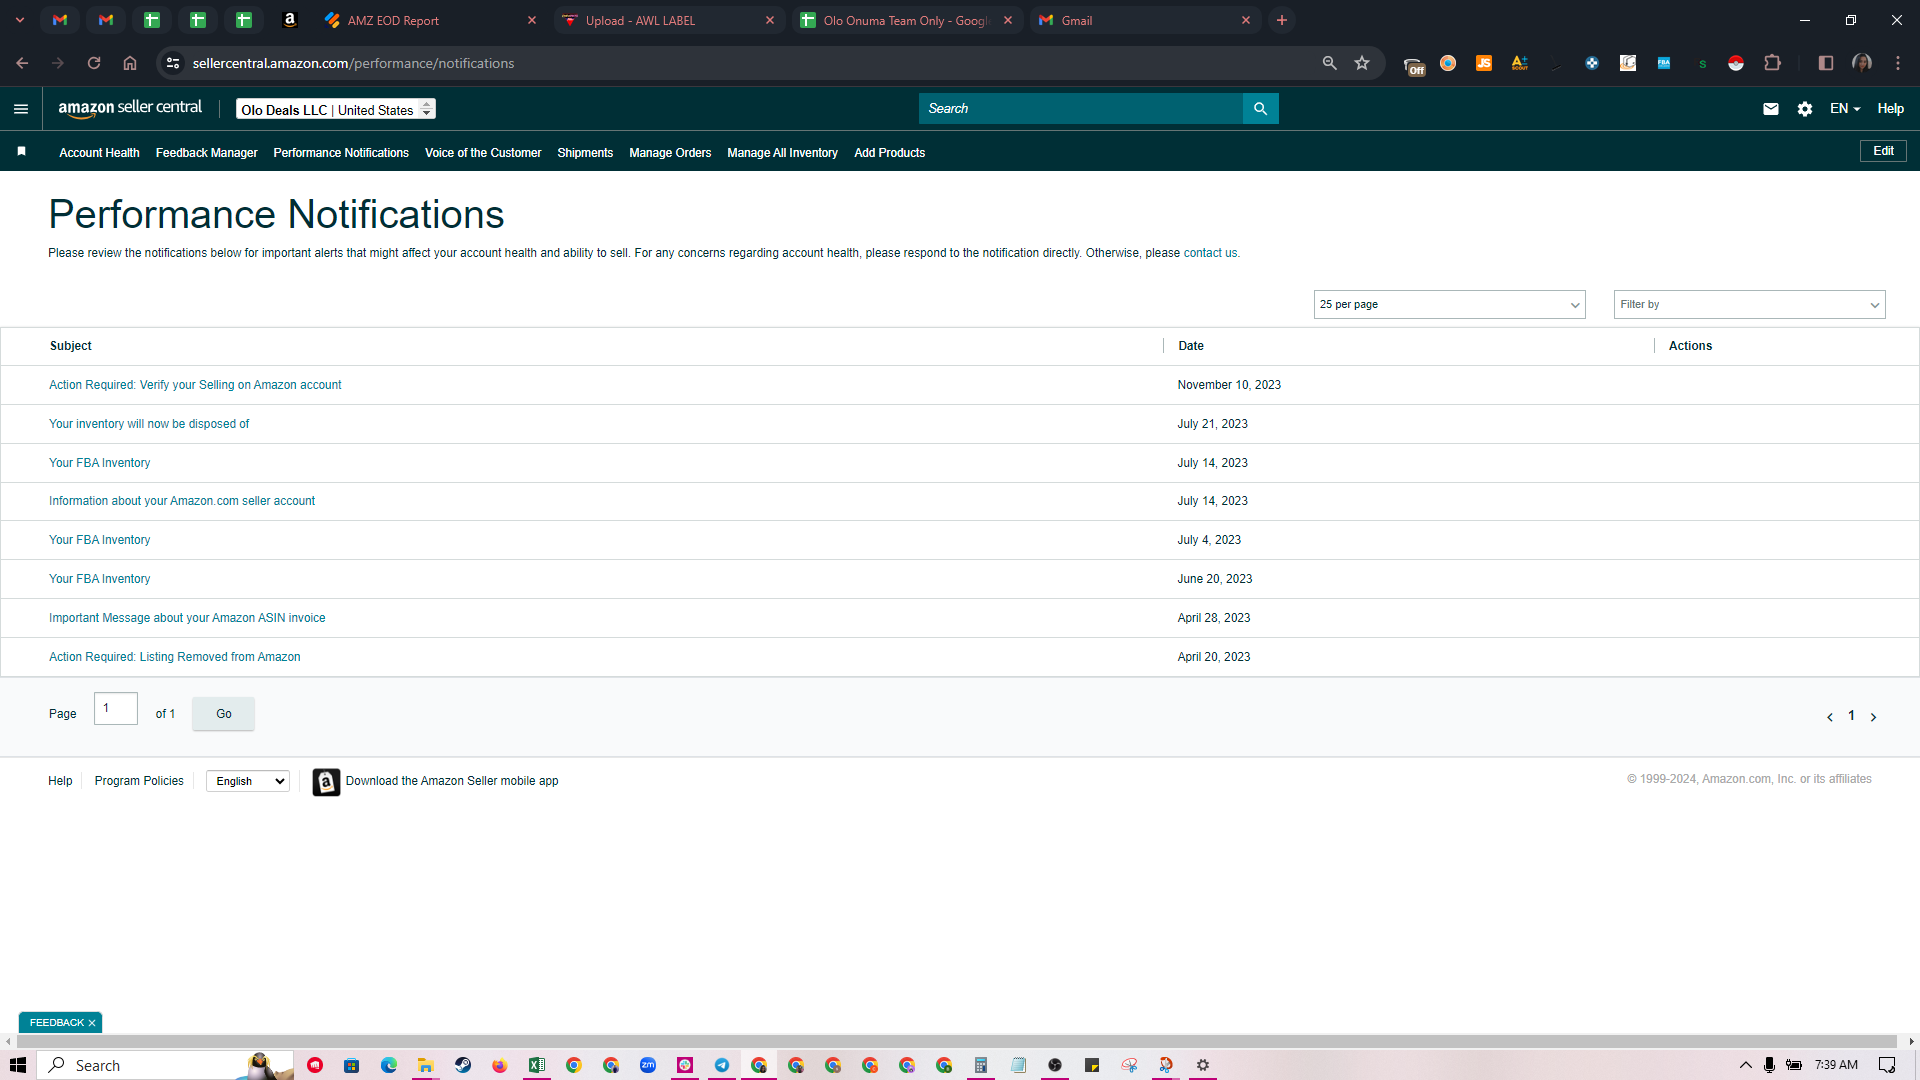Open 'Action Required: Listing Removed from Amazon'
This screenshot has width=1920, height=1080.
point(175,657)
